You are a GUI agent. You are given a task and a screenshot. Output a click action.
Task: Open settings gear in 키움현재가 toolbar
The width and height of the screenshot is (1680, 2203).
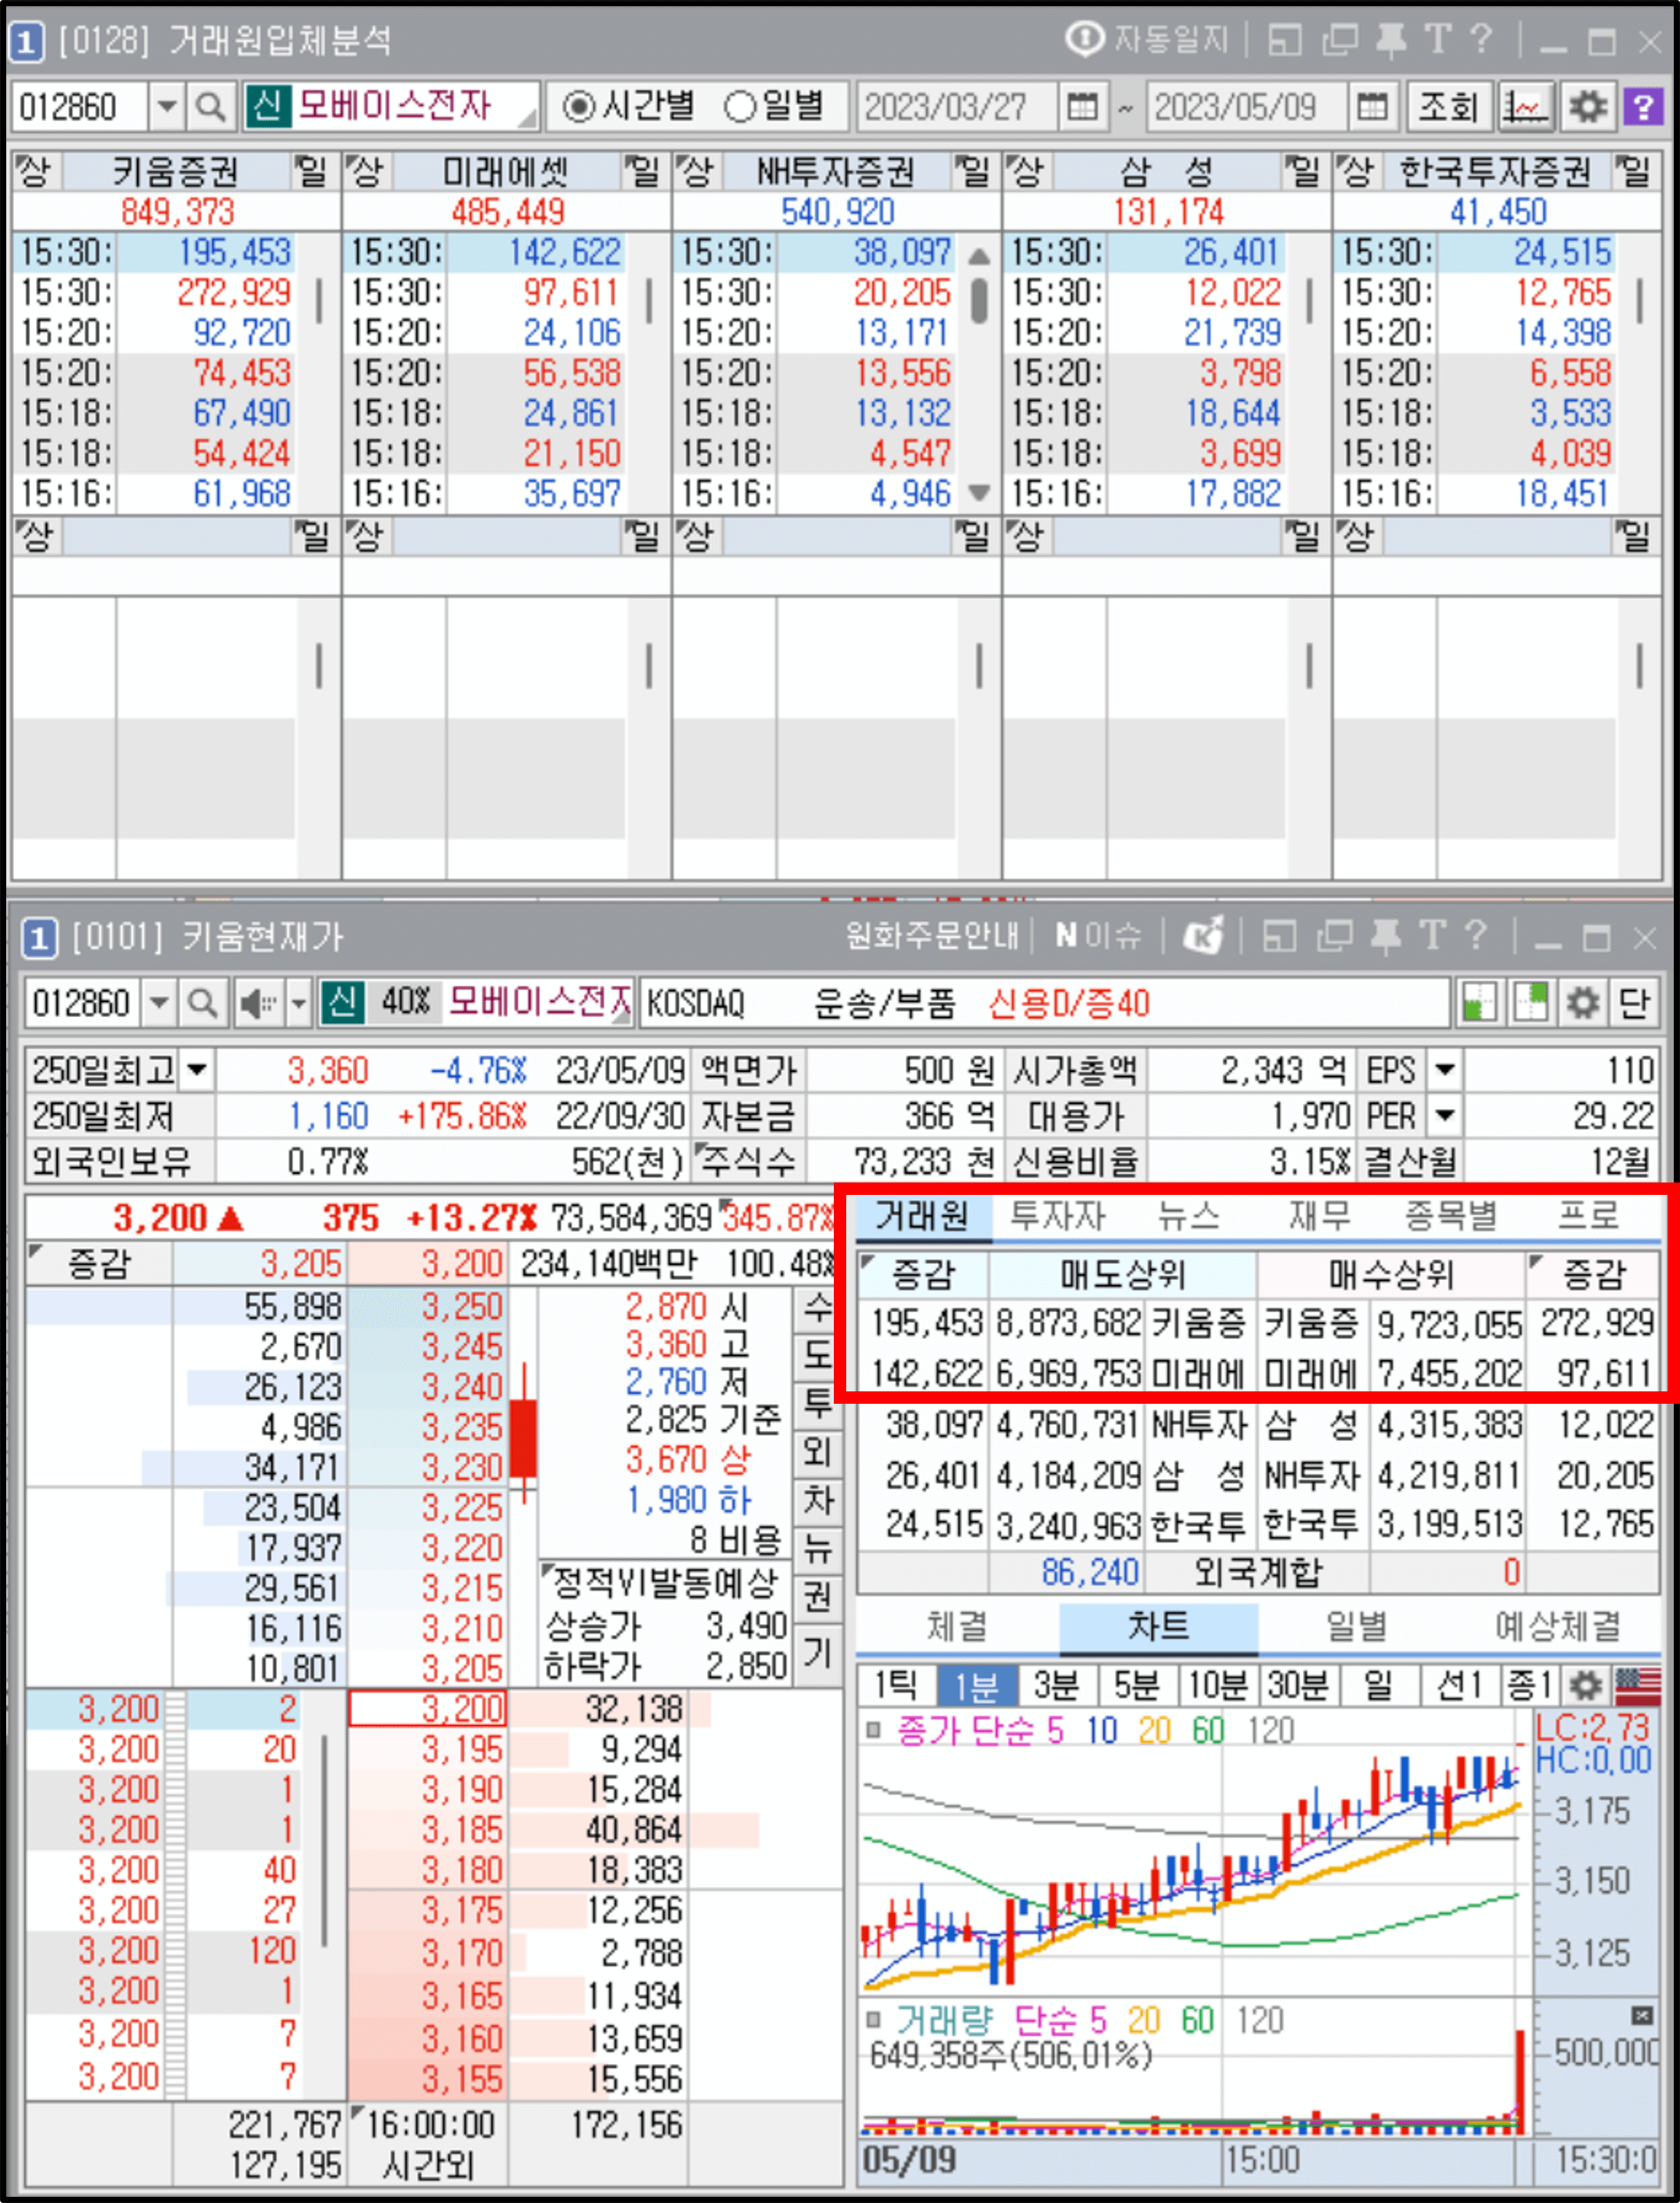coord(1582,1003)
